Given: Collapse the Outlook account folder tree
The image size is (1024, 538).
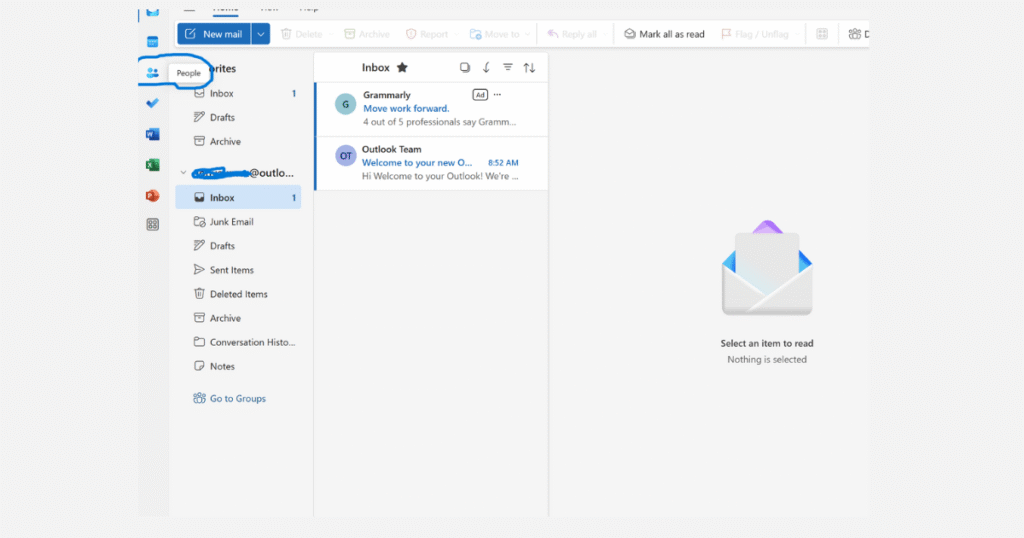Looking at the screenshot, I should 182,173.
